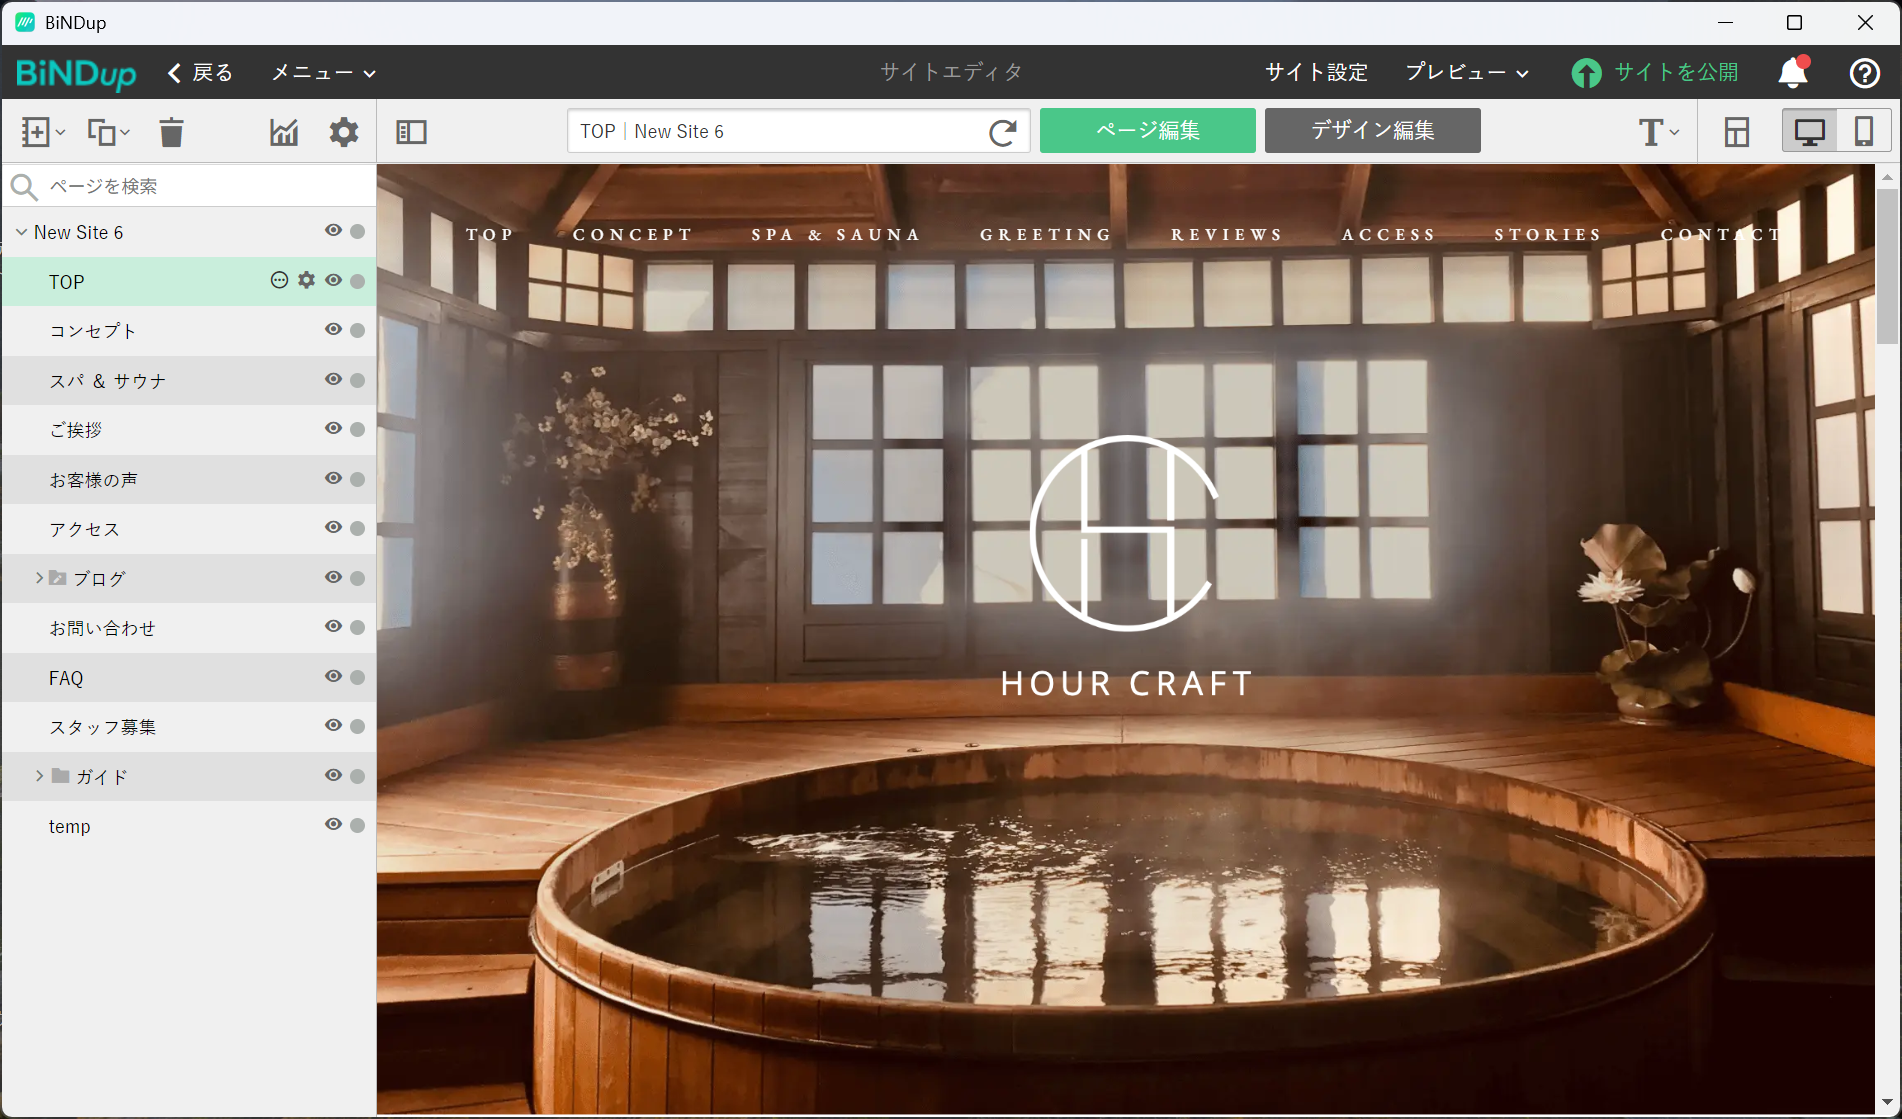Click the HOUR CRAFT logo image

(x=1127, y=568)
